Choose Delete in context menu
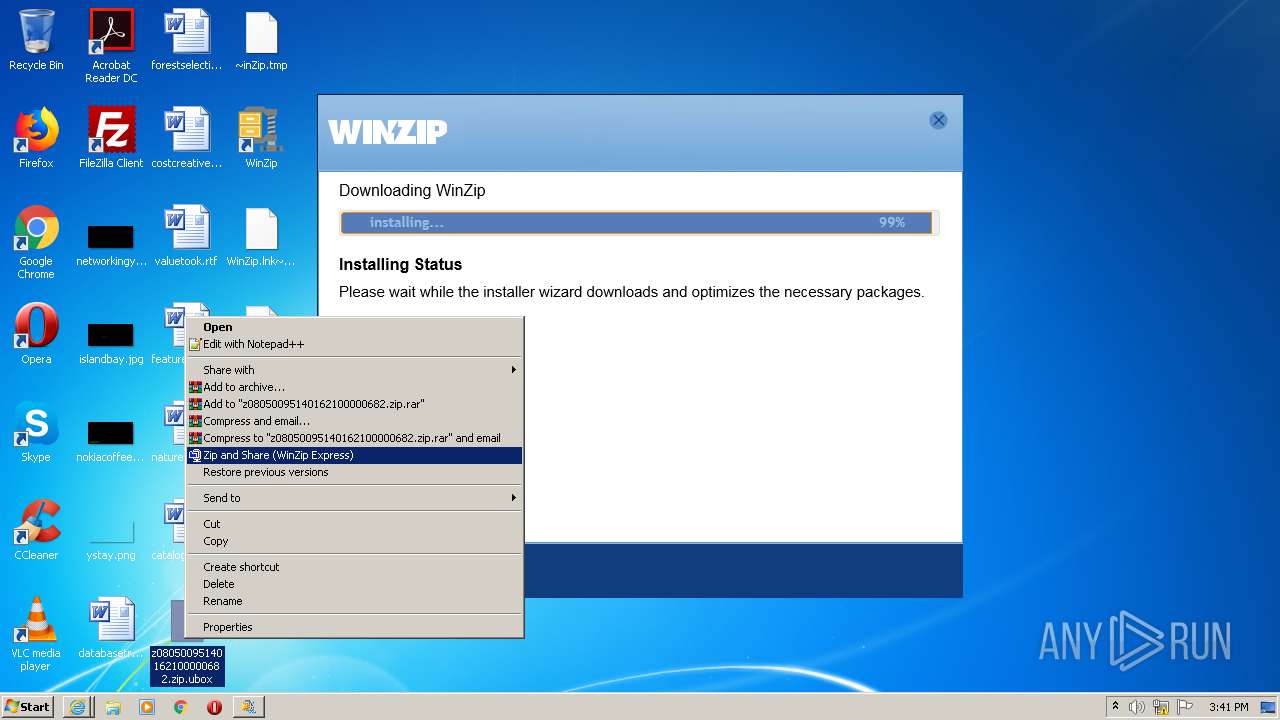 tap(355, 584)
